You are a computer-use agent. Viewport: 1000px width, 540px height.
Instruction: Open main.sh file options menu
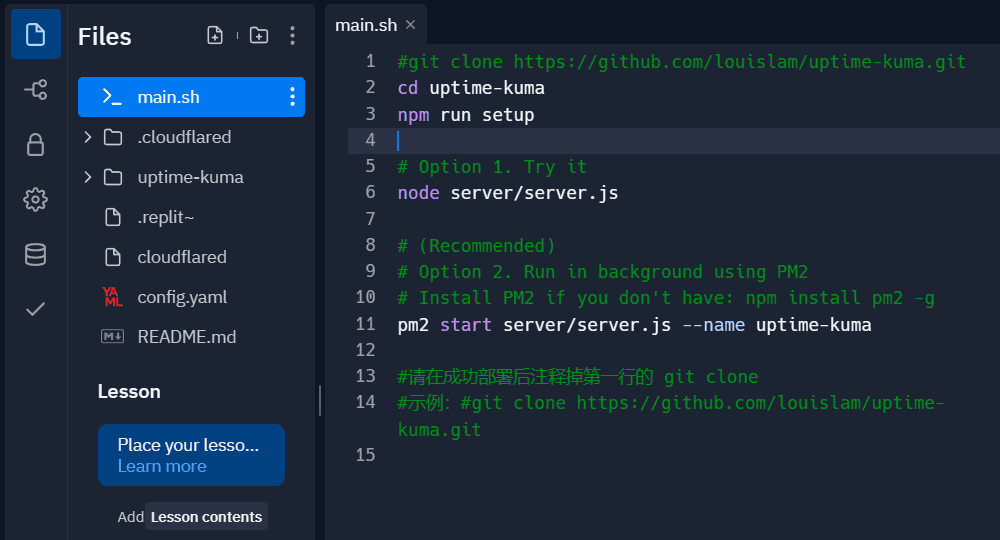(x=292, y=97)
